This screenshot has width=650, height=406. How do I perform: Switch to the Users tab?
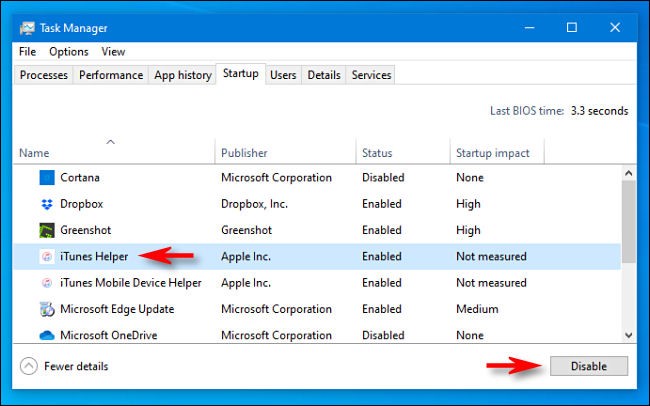[x=283, y=75]
